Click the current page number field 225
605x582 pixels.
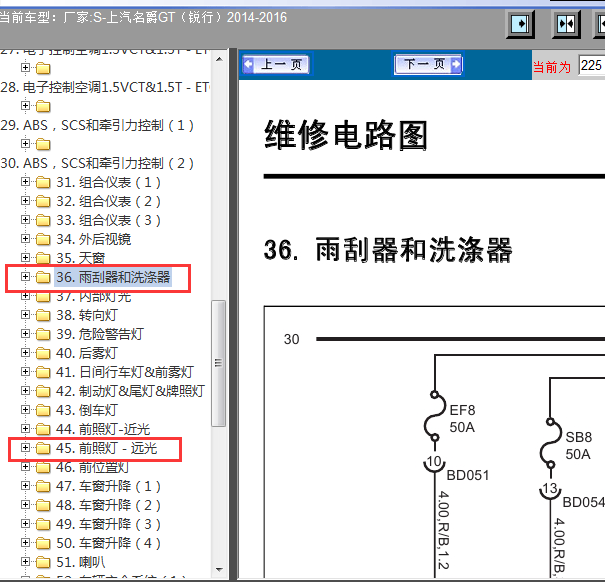pyautogui.click(x=591, y=66)
